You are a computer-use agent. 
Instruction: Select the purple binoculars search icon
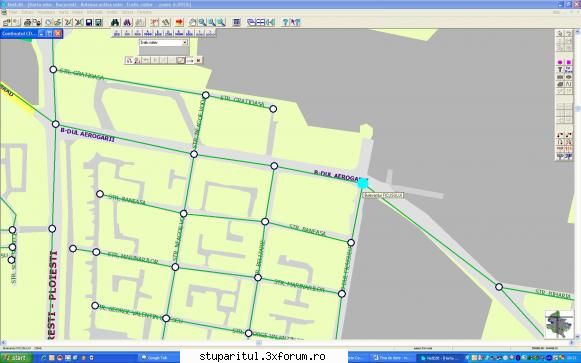(x=127, y=22)
